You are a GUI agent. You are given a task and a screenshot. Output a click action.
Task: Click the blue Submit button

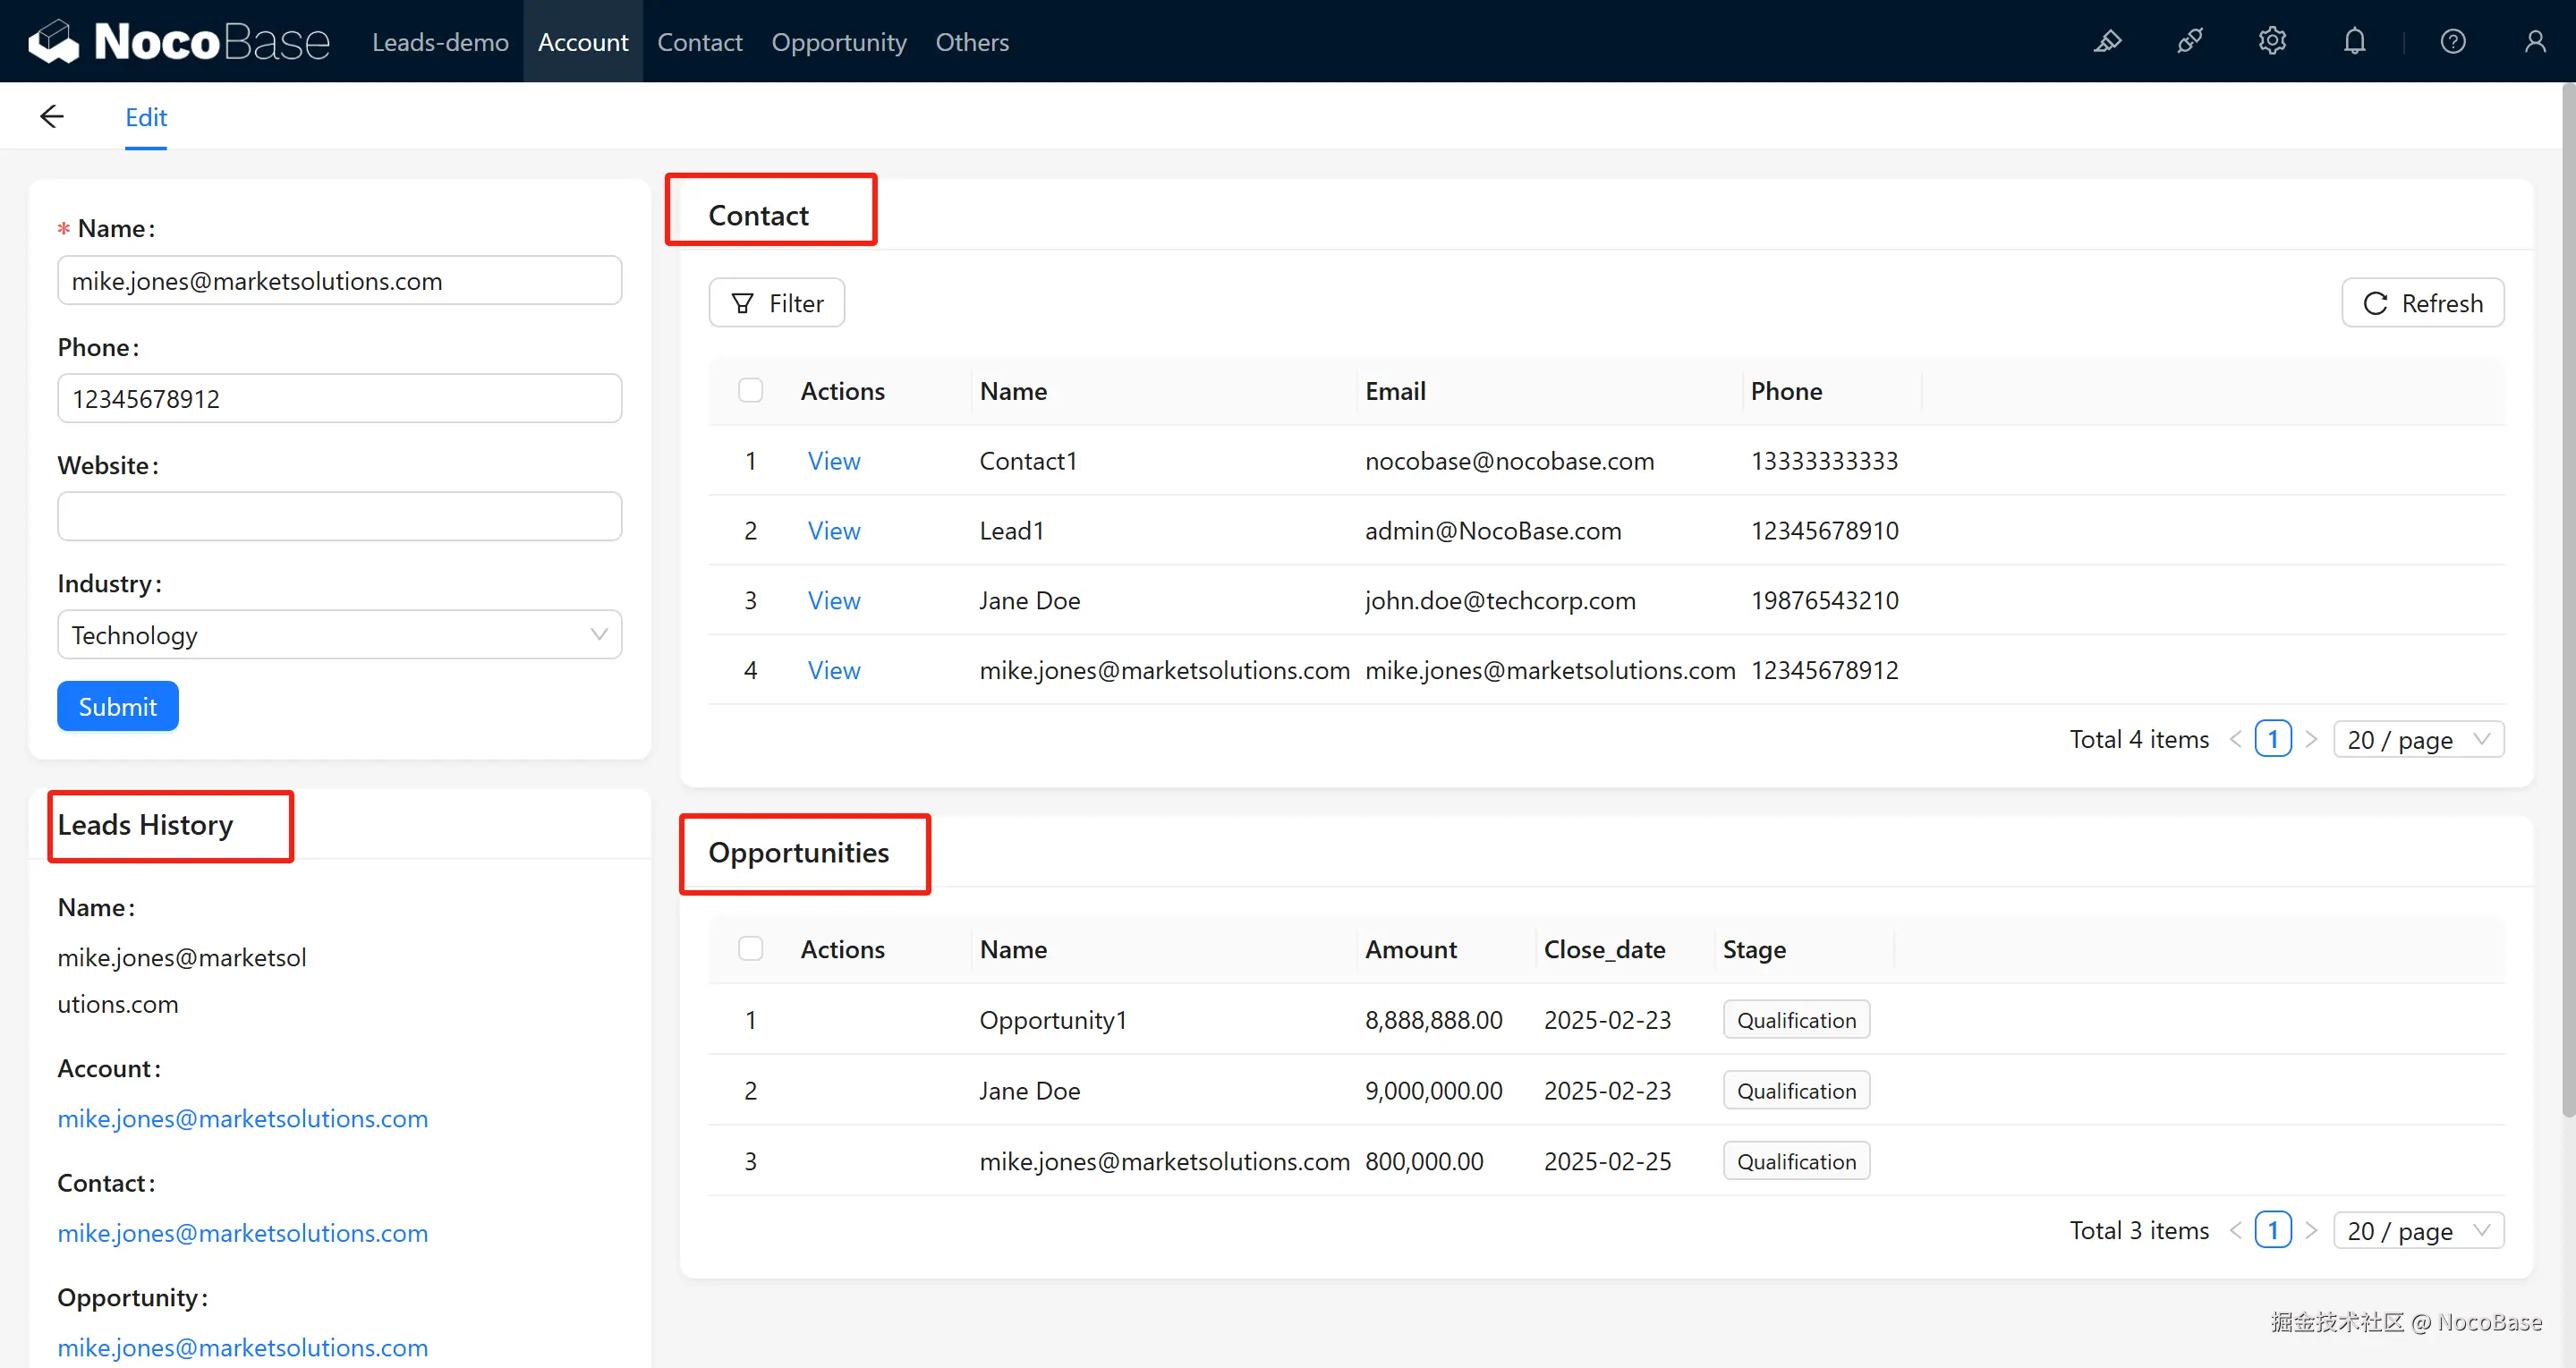(x=117, y=706)
